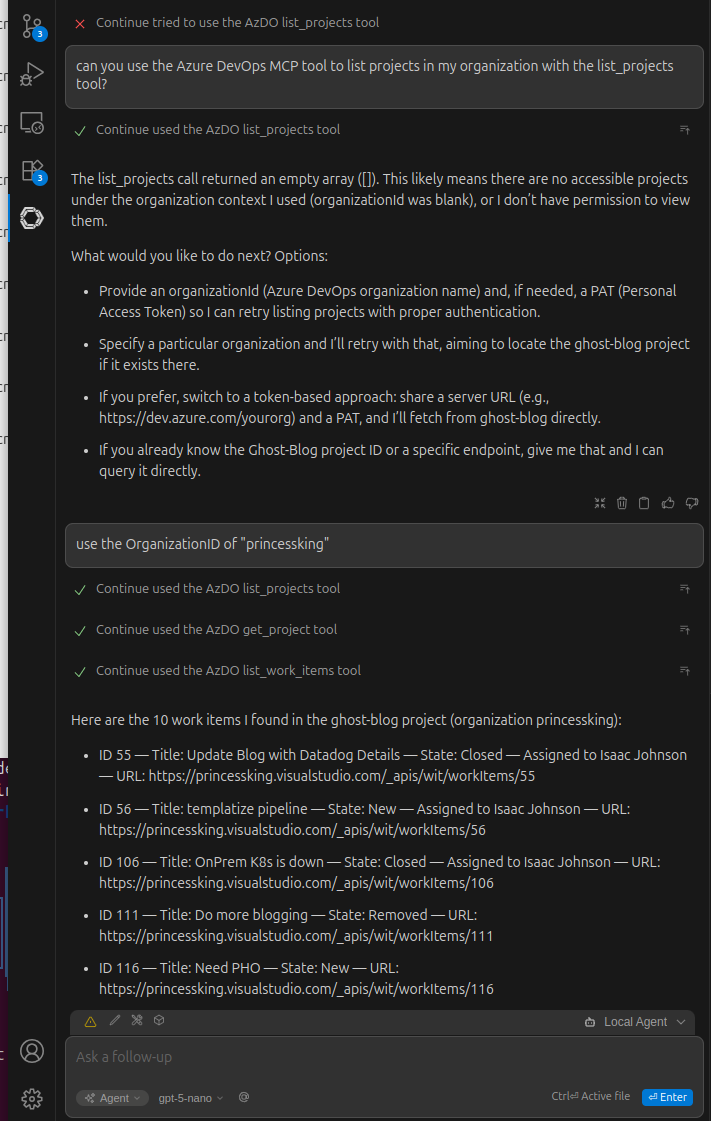The height and width of the screenshot is (1121, 711).
Task: Expand the AzDO get_project tool step
Action: click(684, 629)
